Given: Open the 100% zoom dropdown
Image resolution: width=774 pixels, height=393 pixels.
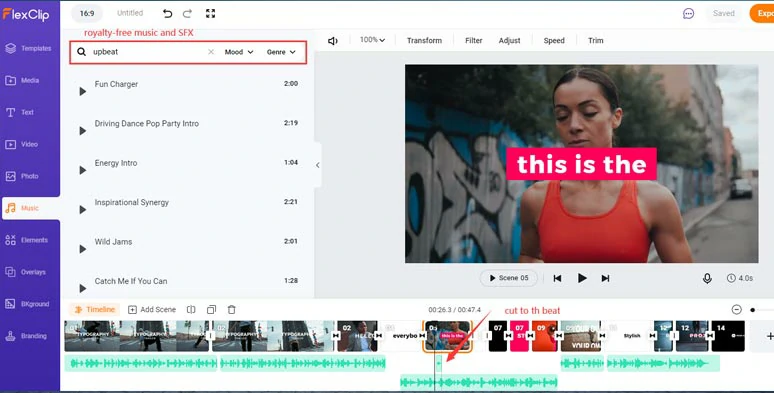Looking at the screenshot, I should pos(372,40).
